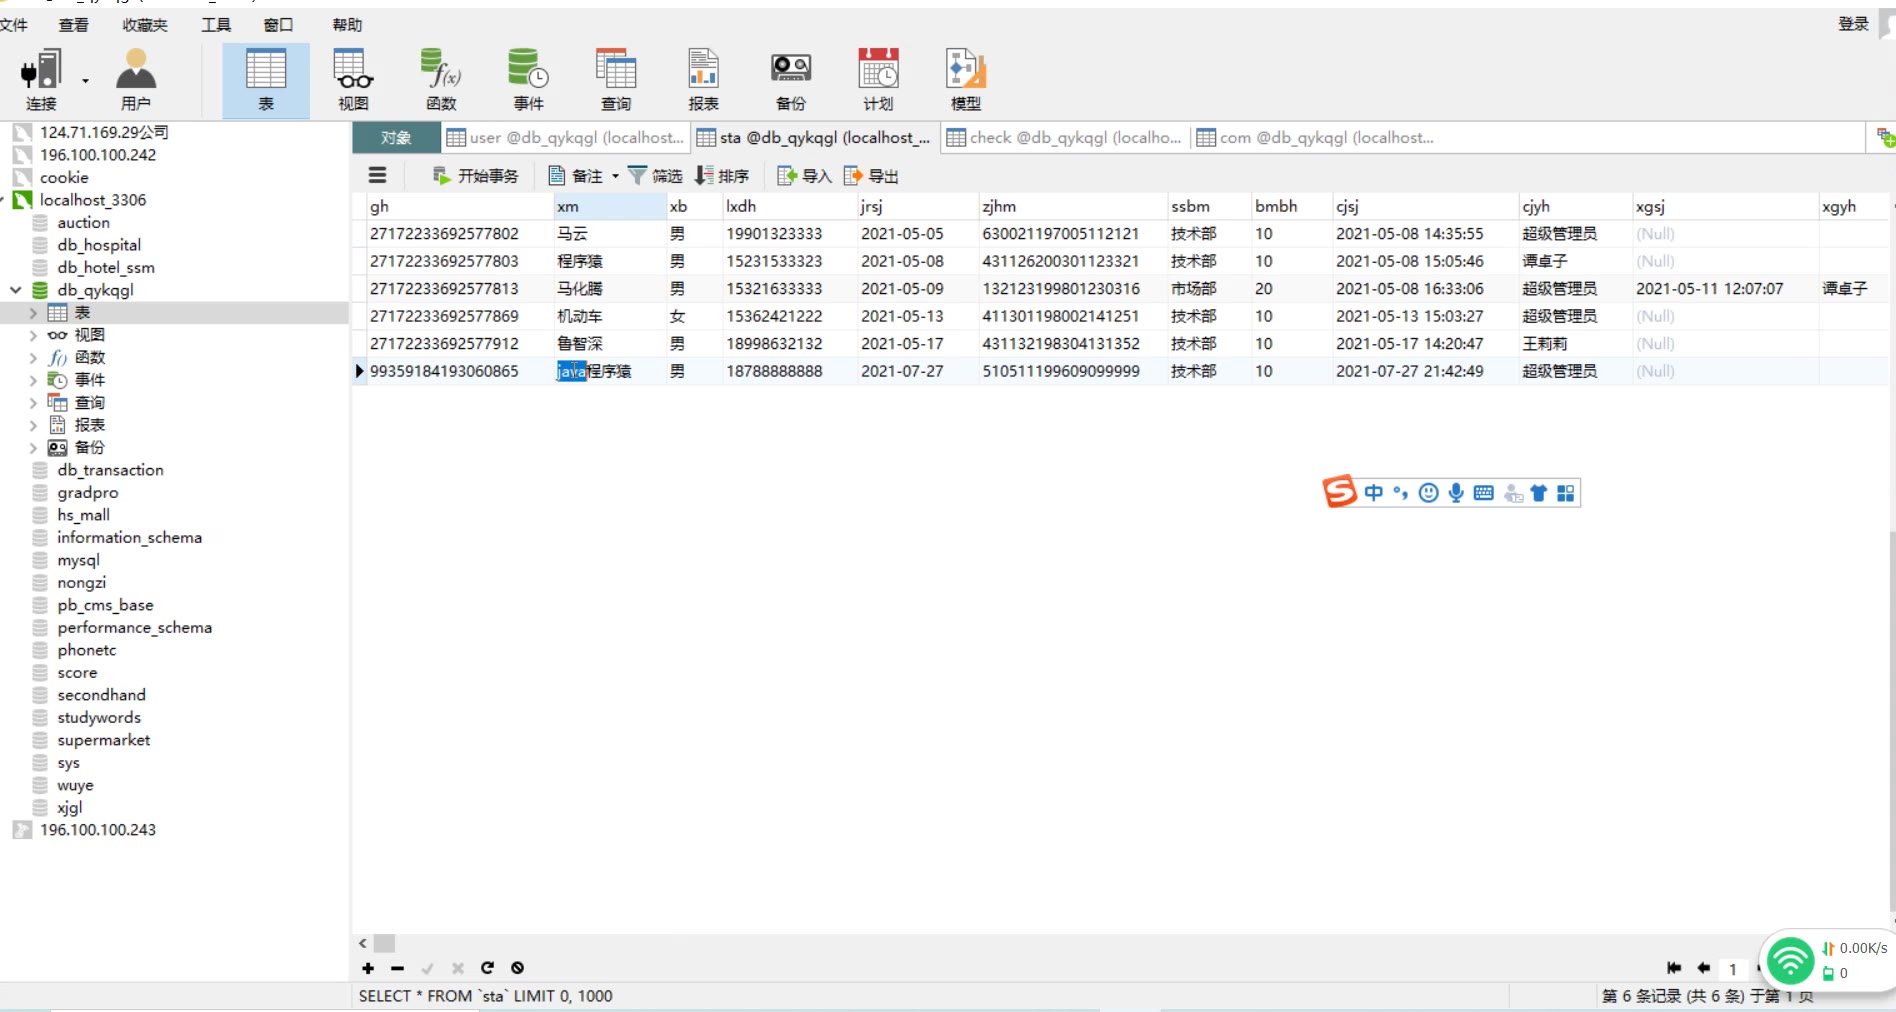
Task: Click the 用户 (User) icon
Action: (136, 80)
